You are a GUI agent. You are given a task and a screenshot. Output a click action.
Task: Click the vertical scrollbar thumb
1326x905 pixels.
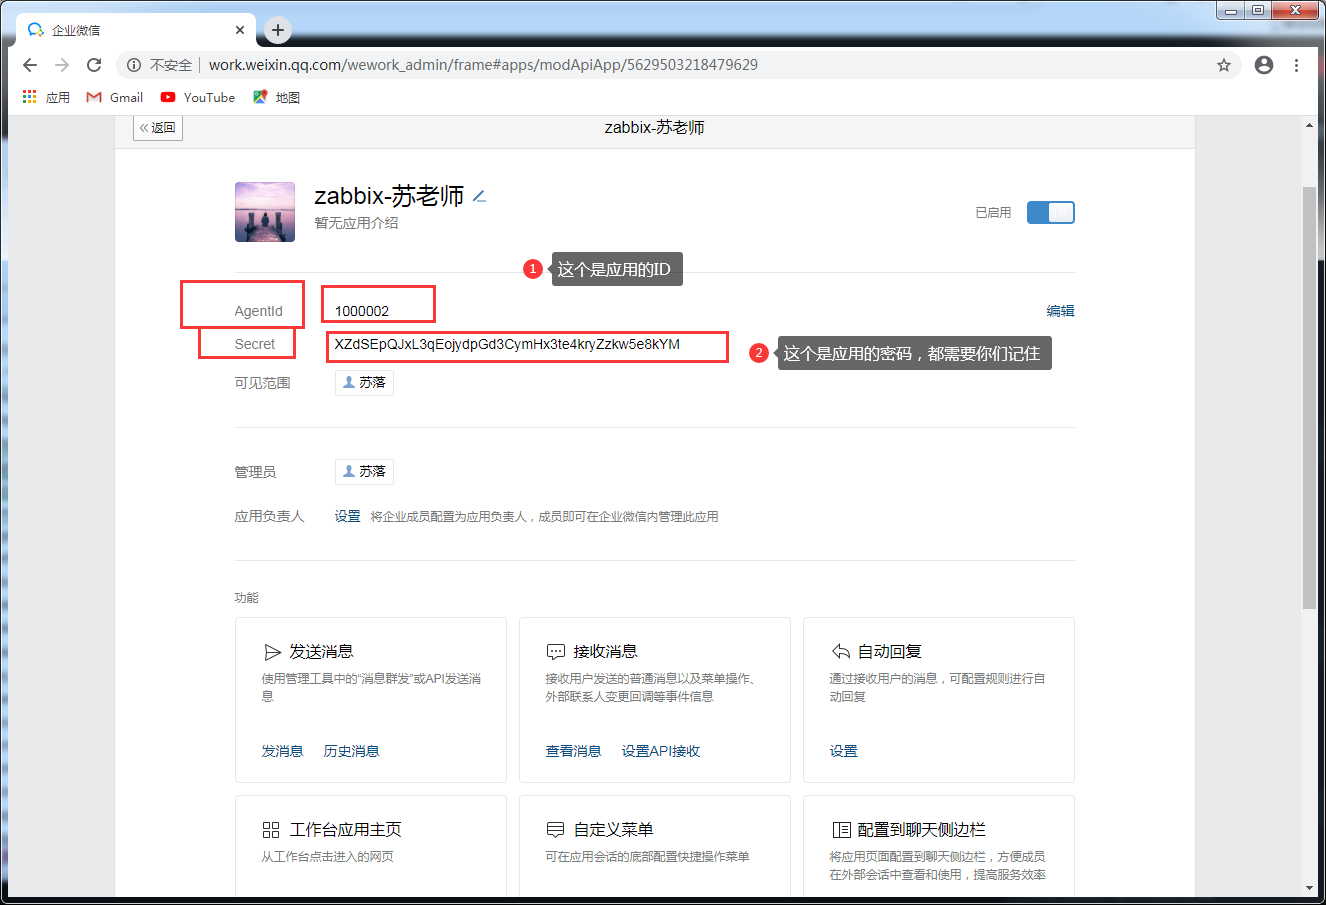(1310, 398)
